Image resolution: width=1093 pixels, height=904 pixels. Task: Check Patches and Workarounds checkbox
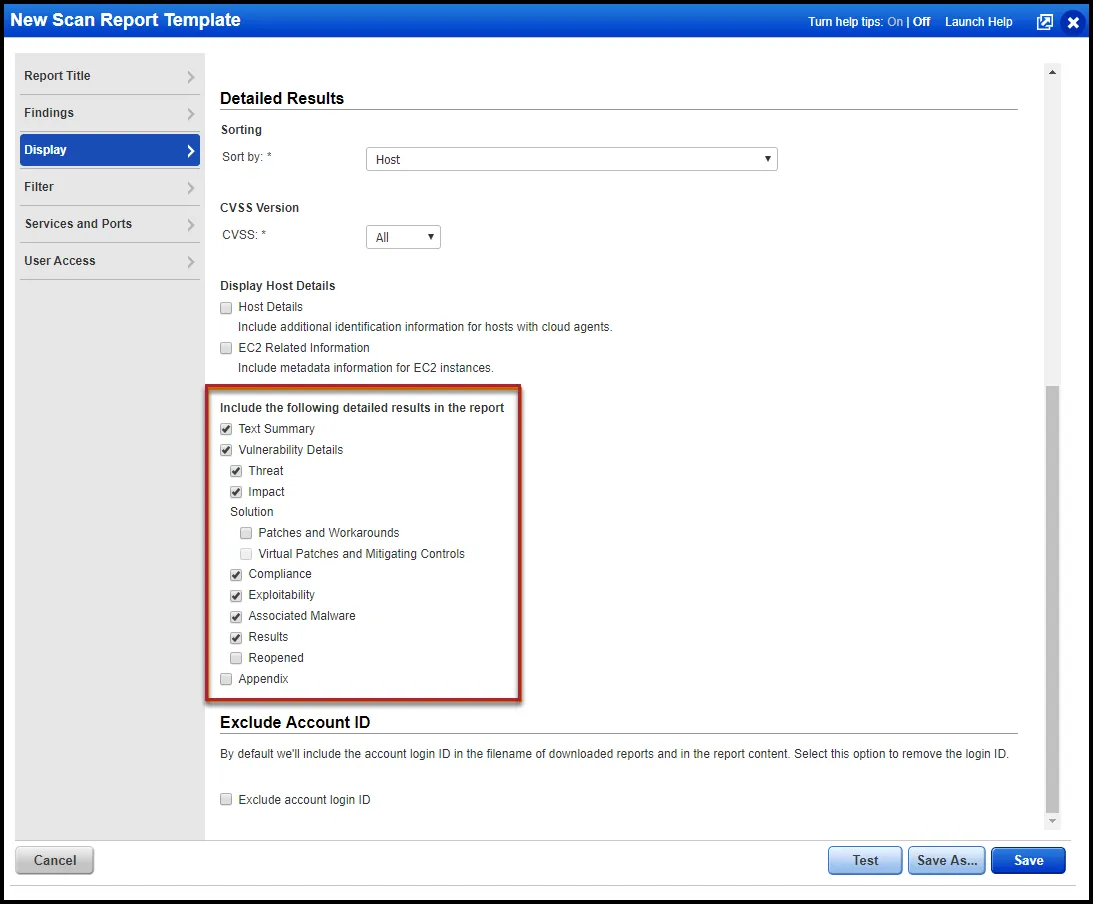246,533
